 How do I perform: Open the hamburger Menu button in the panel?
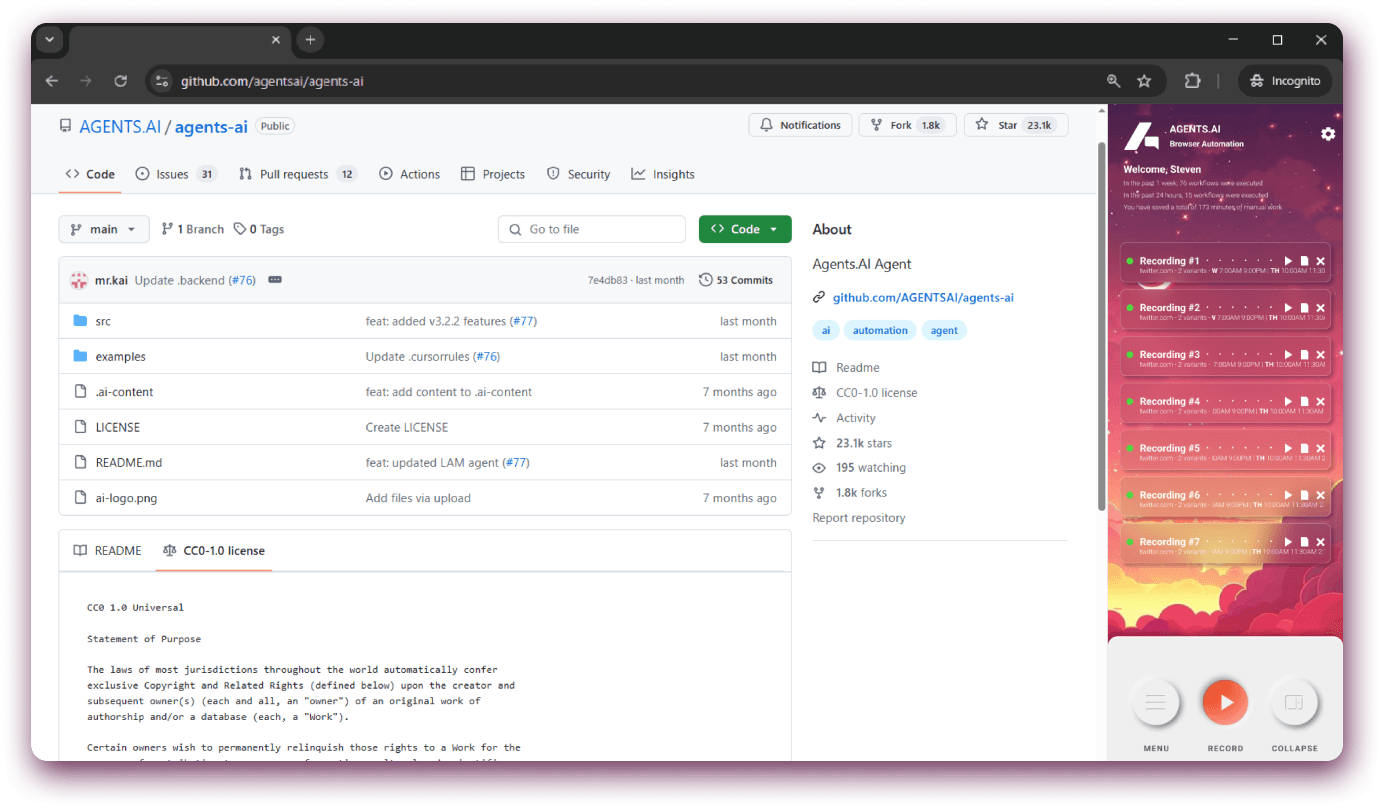click(x=1156, y=703)
